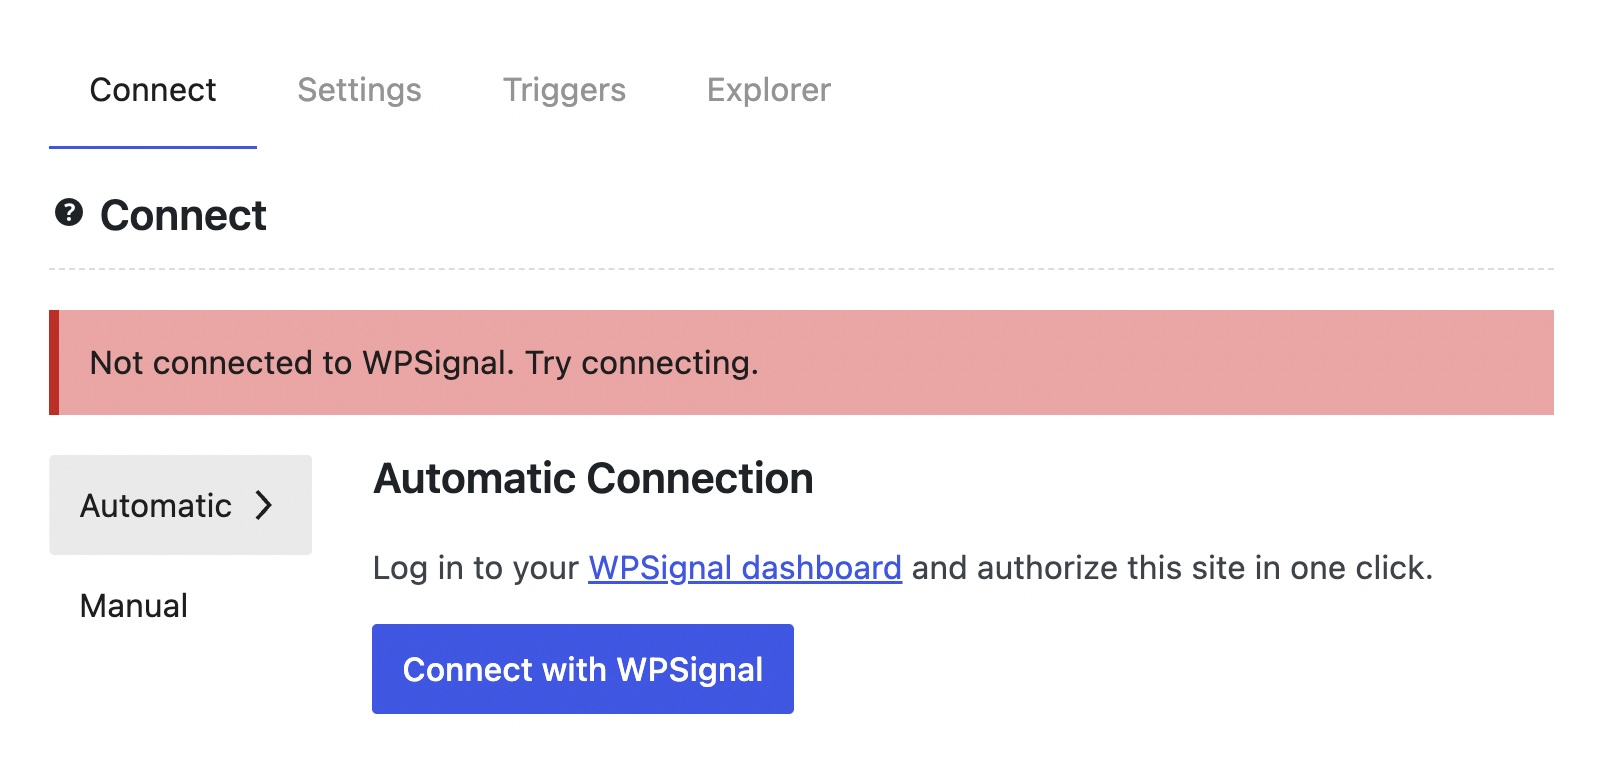Click the Connect heading text
The width and height of the screenshot is (1608, 782).
182,214
